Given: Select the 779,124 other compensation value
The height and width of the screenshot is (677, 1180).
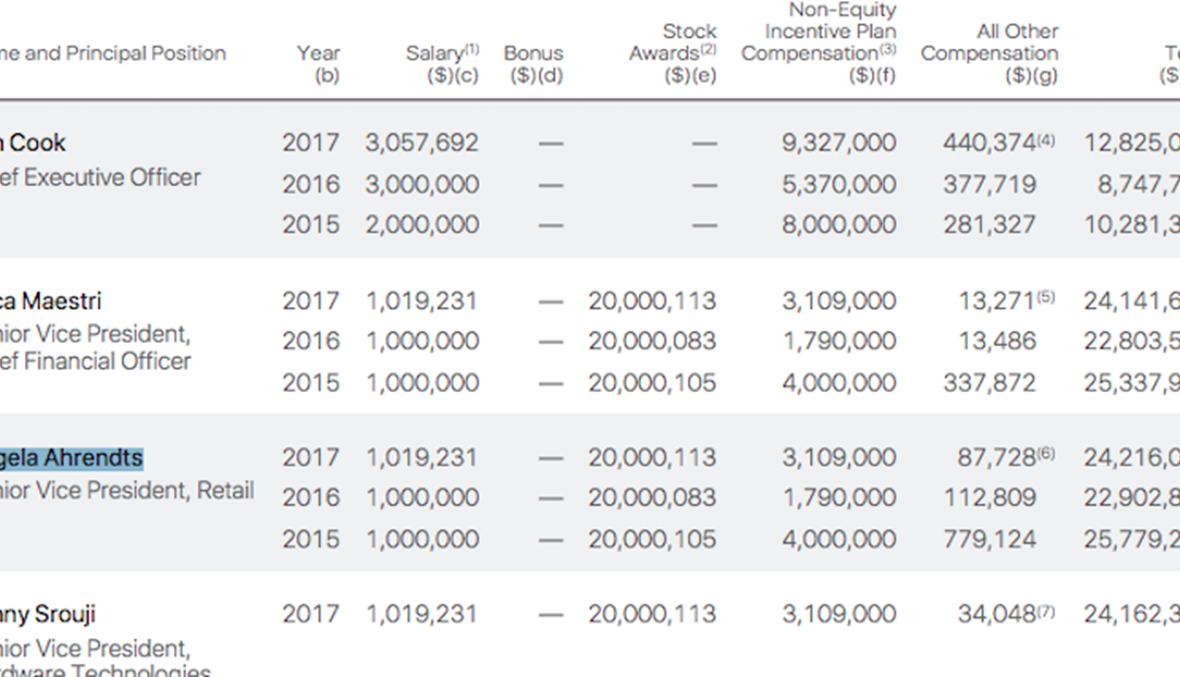Looking at the screenshot, I should (989, 539).
